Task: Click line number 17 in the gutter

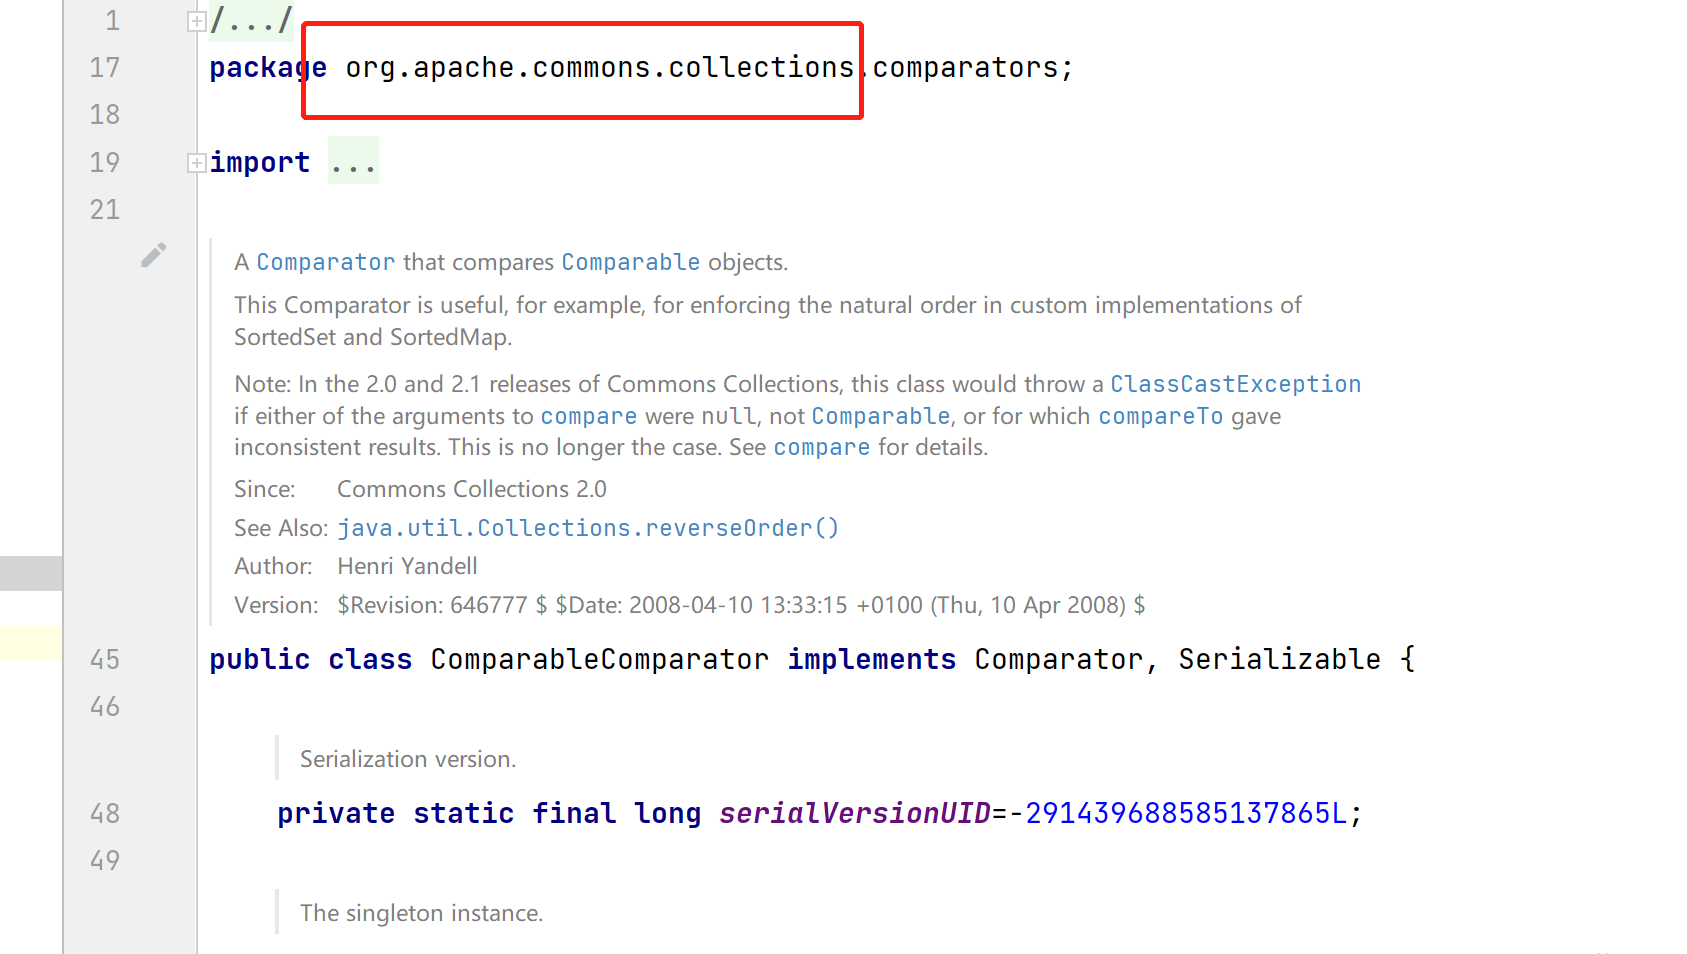Action: click(x=105, y=68)
